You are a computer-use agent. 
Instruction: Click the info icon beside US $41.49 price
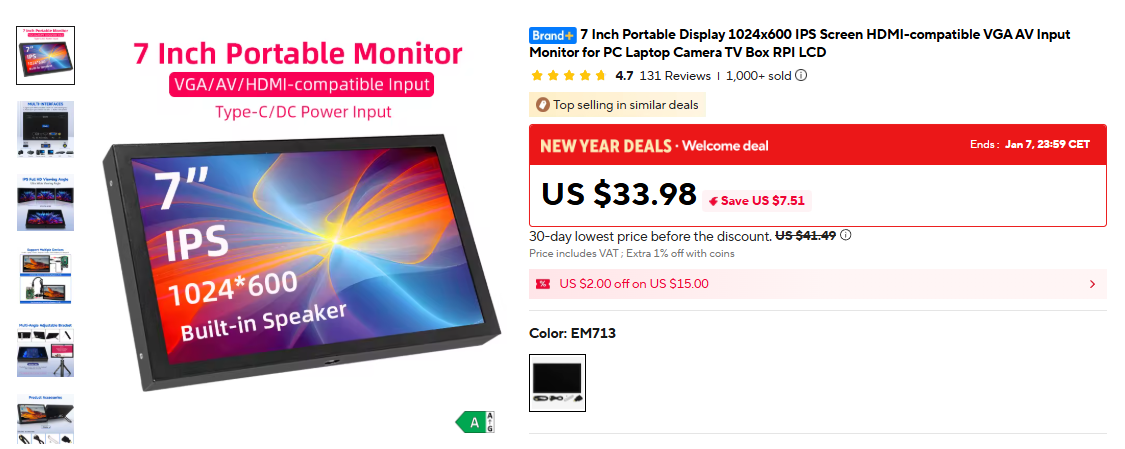click(846, 235)
